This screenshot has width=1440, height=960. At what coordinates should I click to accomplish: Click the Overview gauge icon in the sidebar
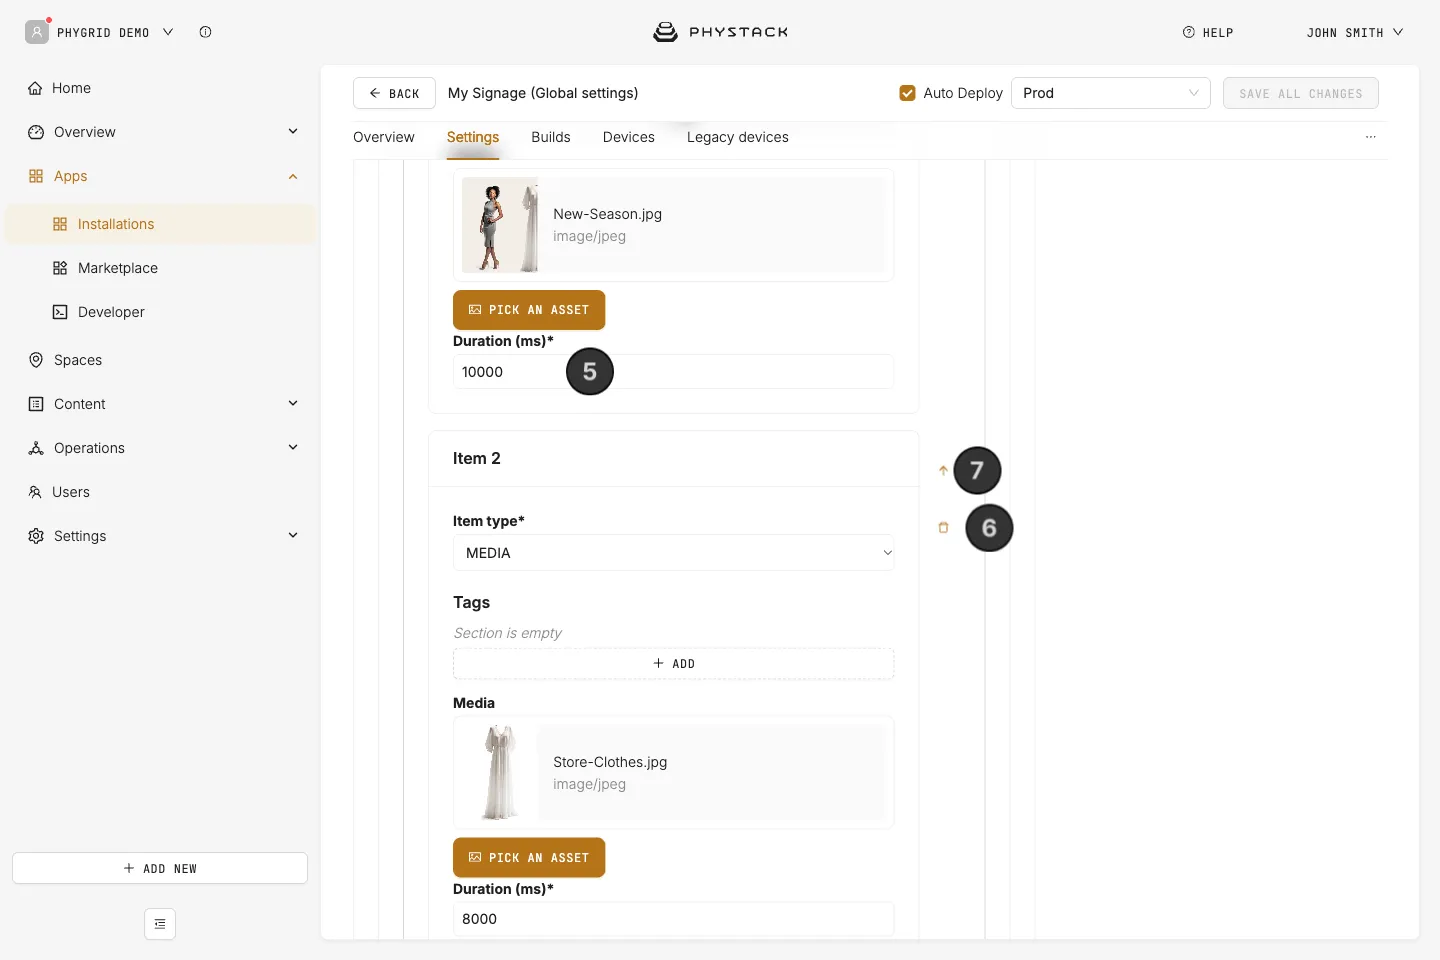[x=36, y=132]
